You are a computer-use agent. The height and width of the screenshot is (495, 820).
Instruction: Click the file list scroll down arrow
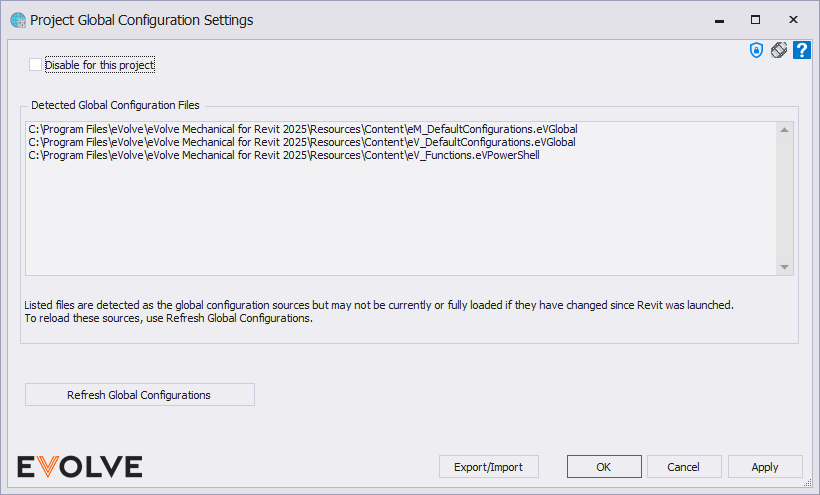click(784, 267)
